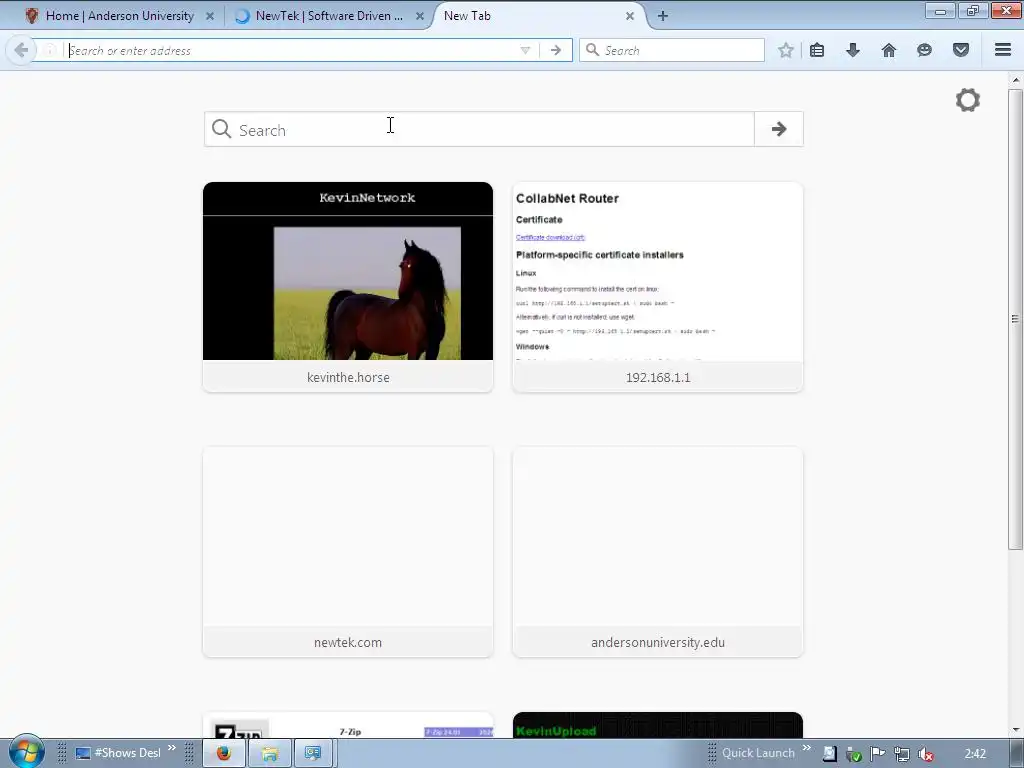Screen dimensions: 1024x768
Task: Click the Quick Launch toolbar label
Action: point(758,753)
